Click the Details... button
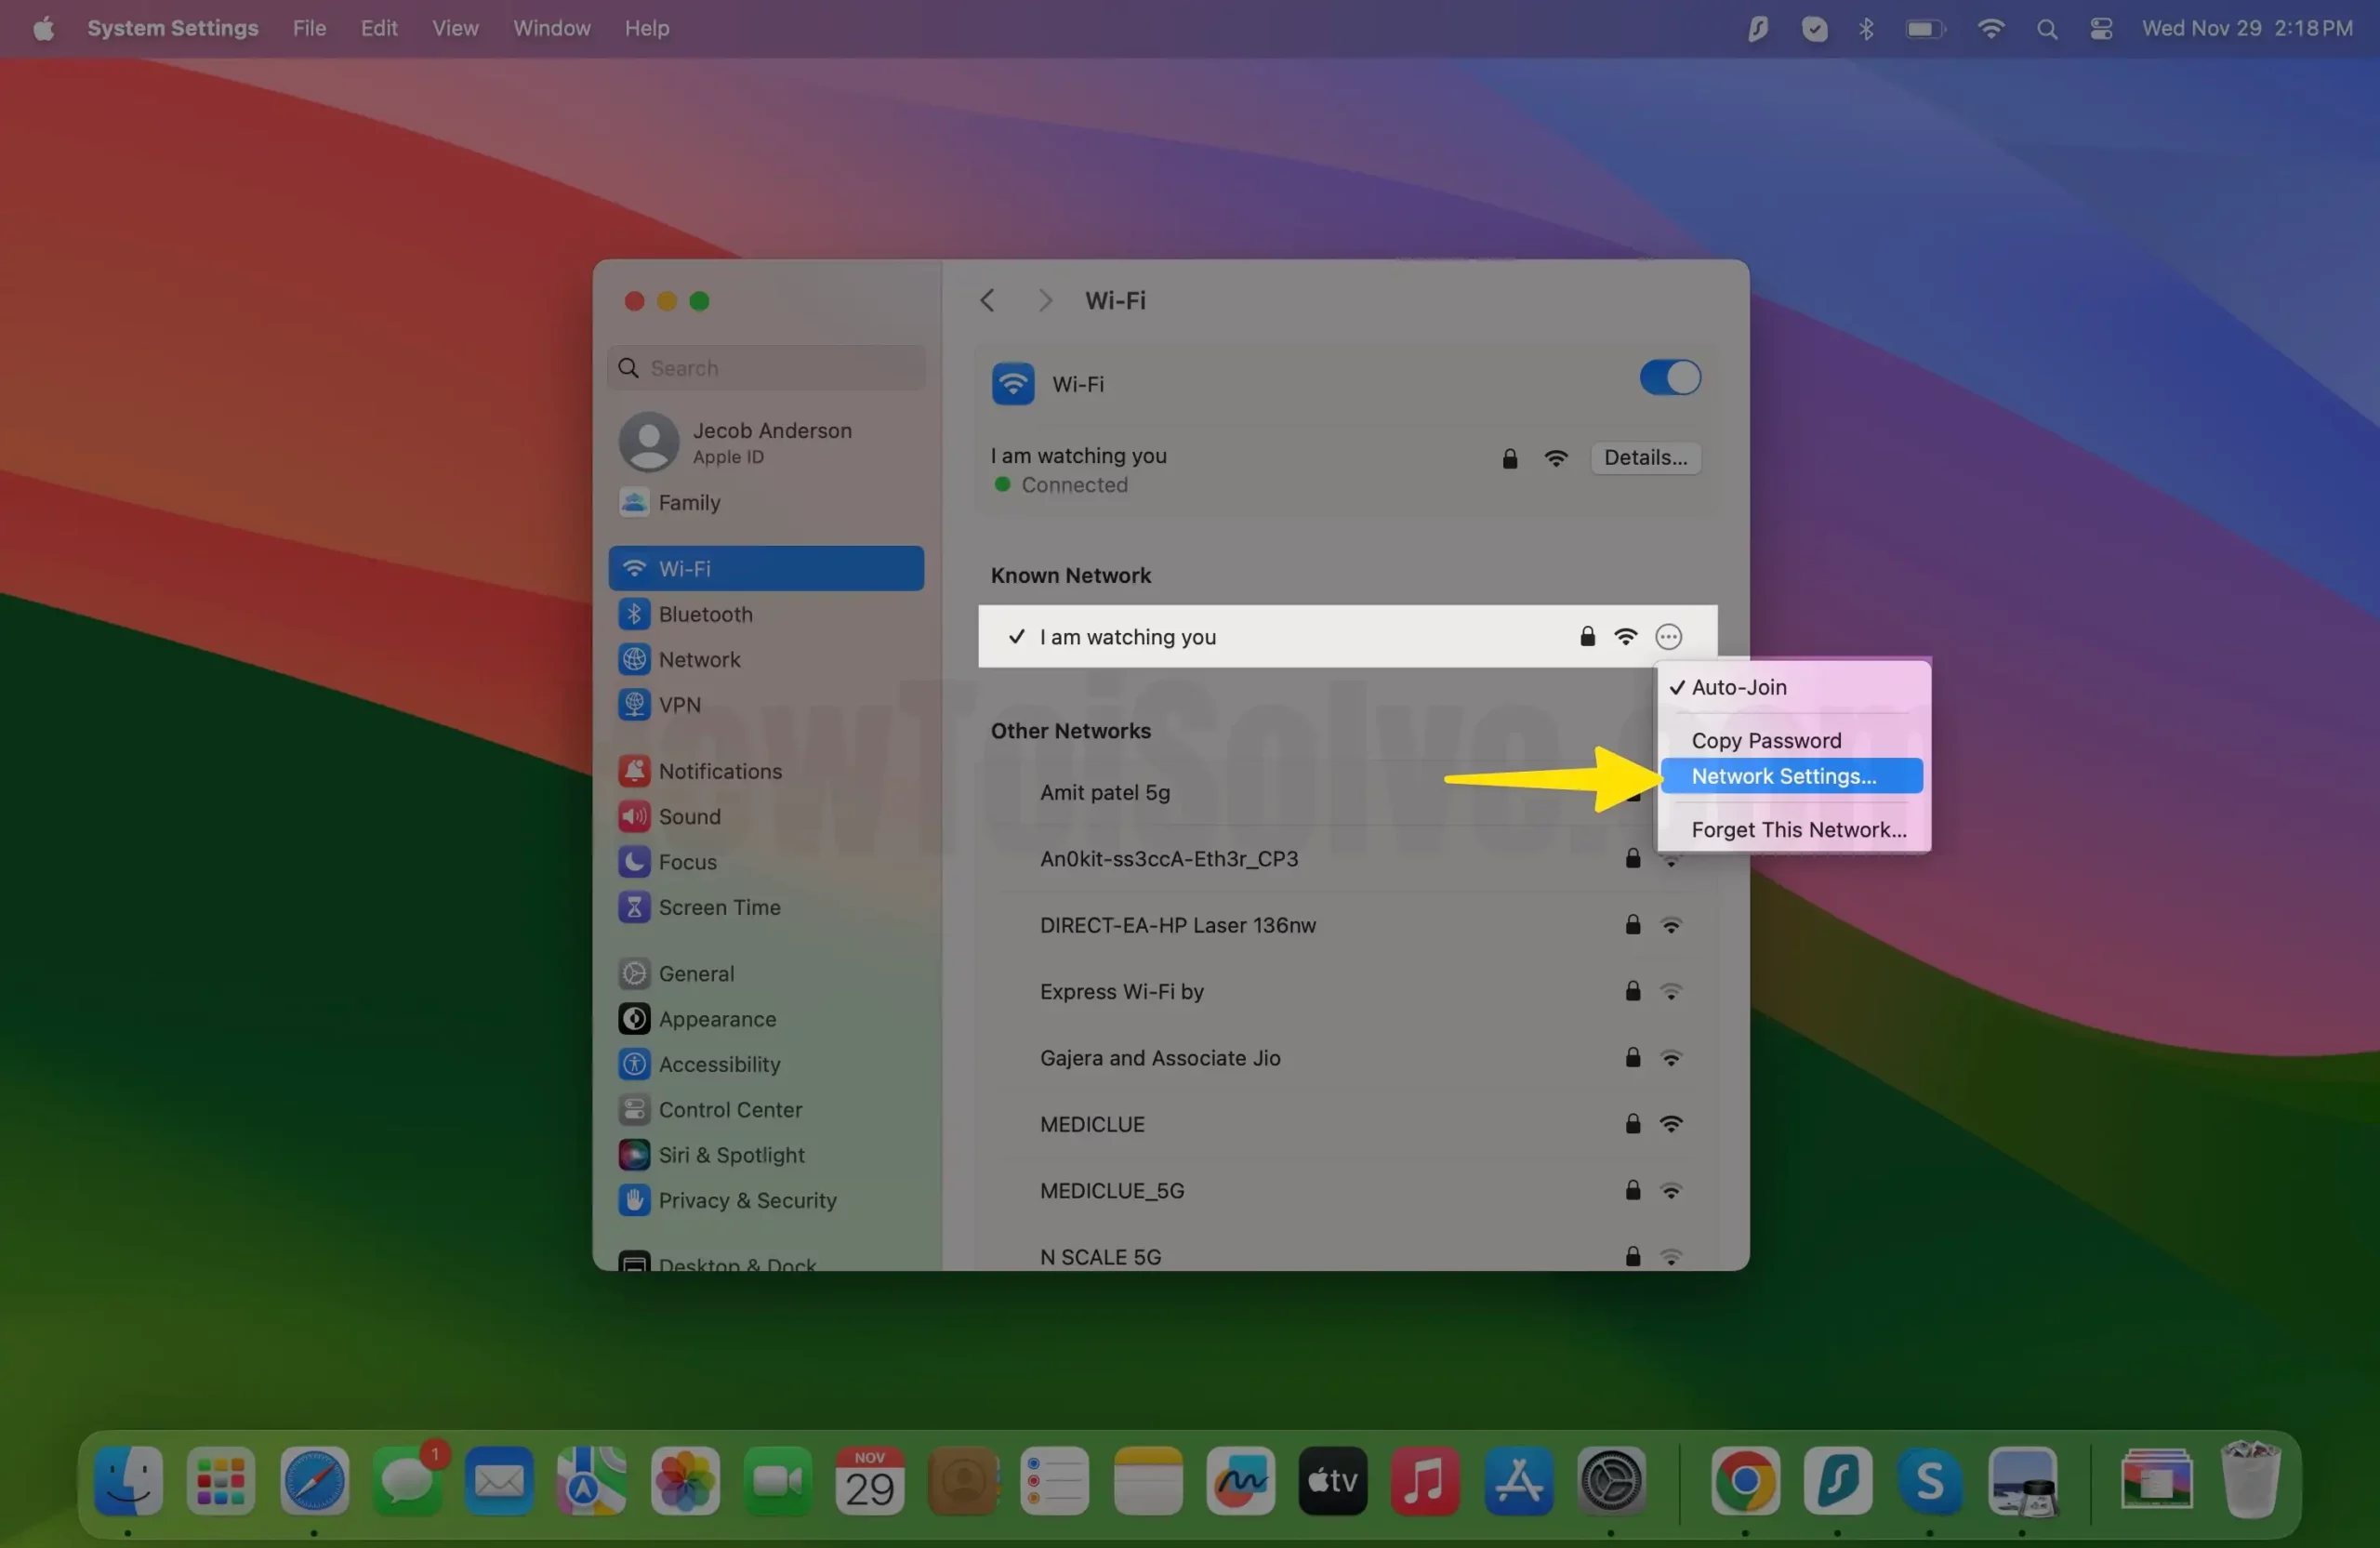Viewport: 2380px width, 1548px height. (x=1645, y=457)
